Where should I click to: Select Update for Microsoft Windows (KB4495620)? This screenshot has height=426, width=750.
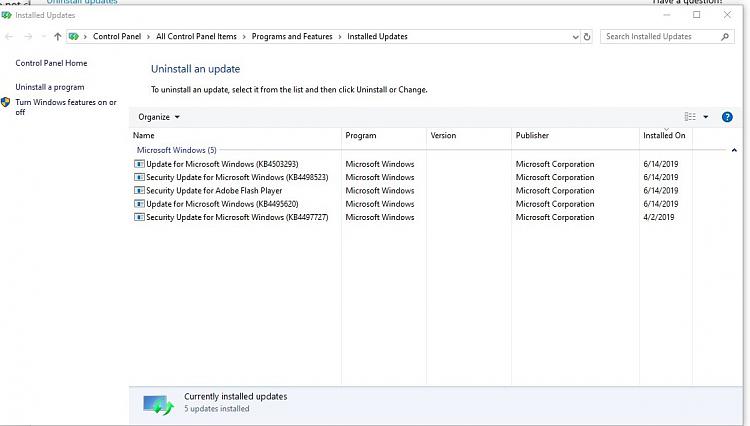[x=222, y=204]
